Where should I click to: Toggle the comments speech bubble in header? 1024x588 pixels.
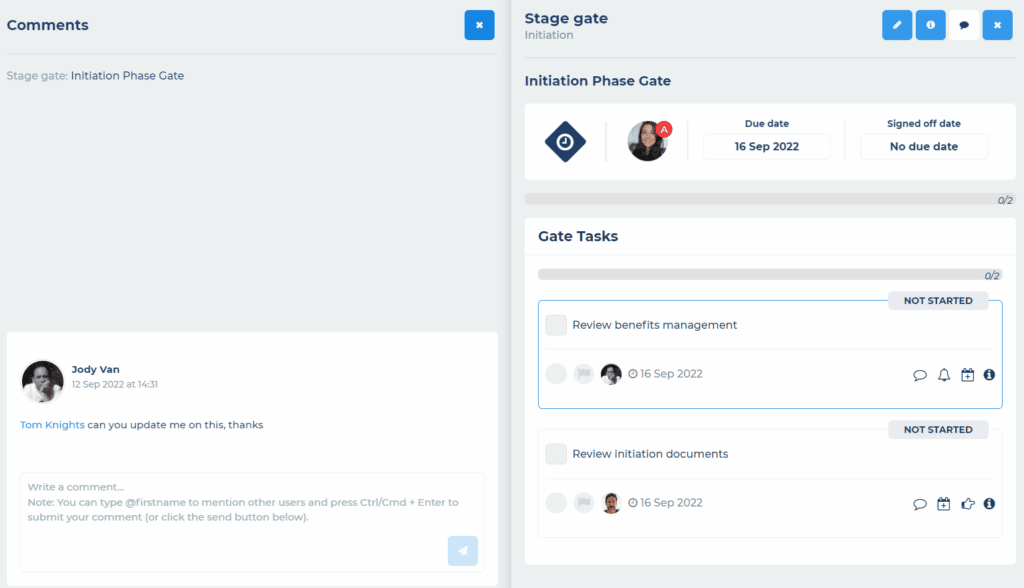point(964,25)
